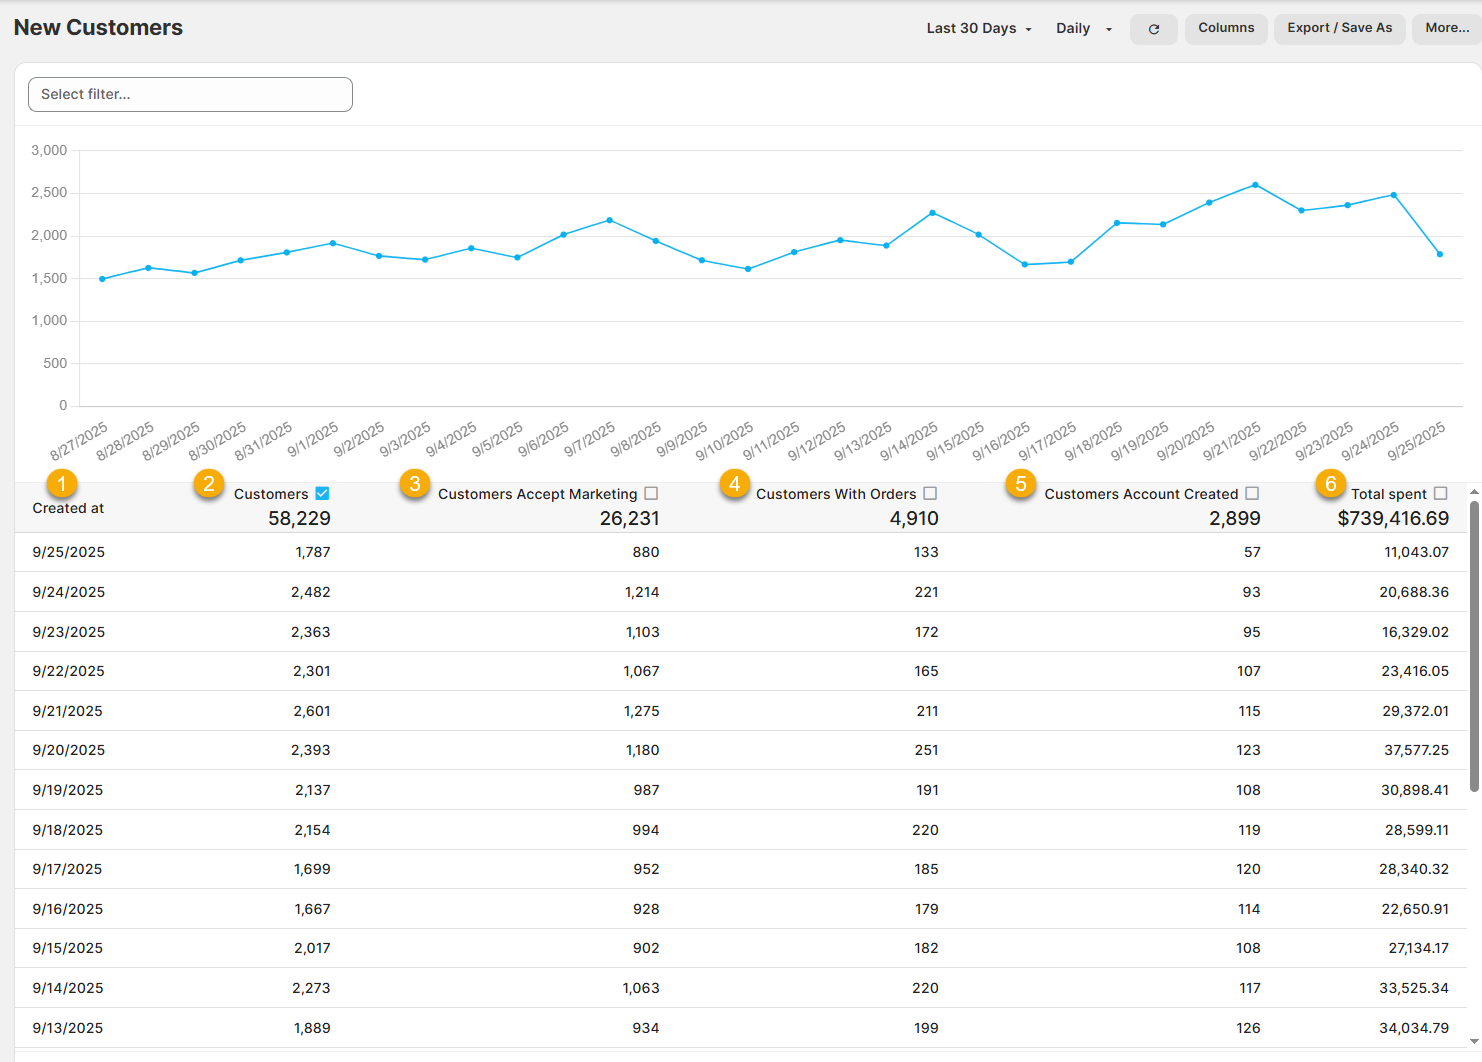Click the orange badge number 2
The image size is (1482, 1062).
coord(208,484)
